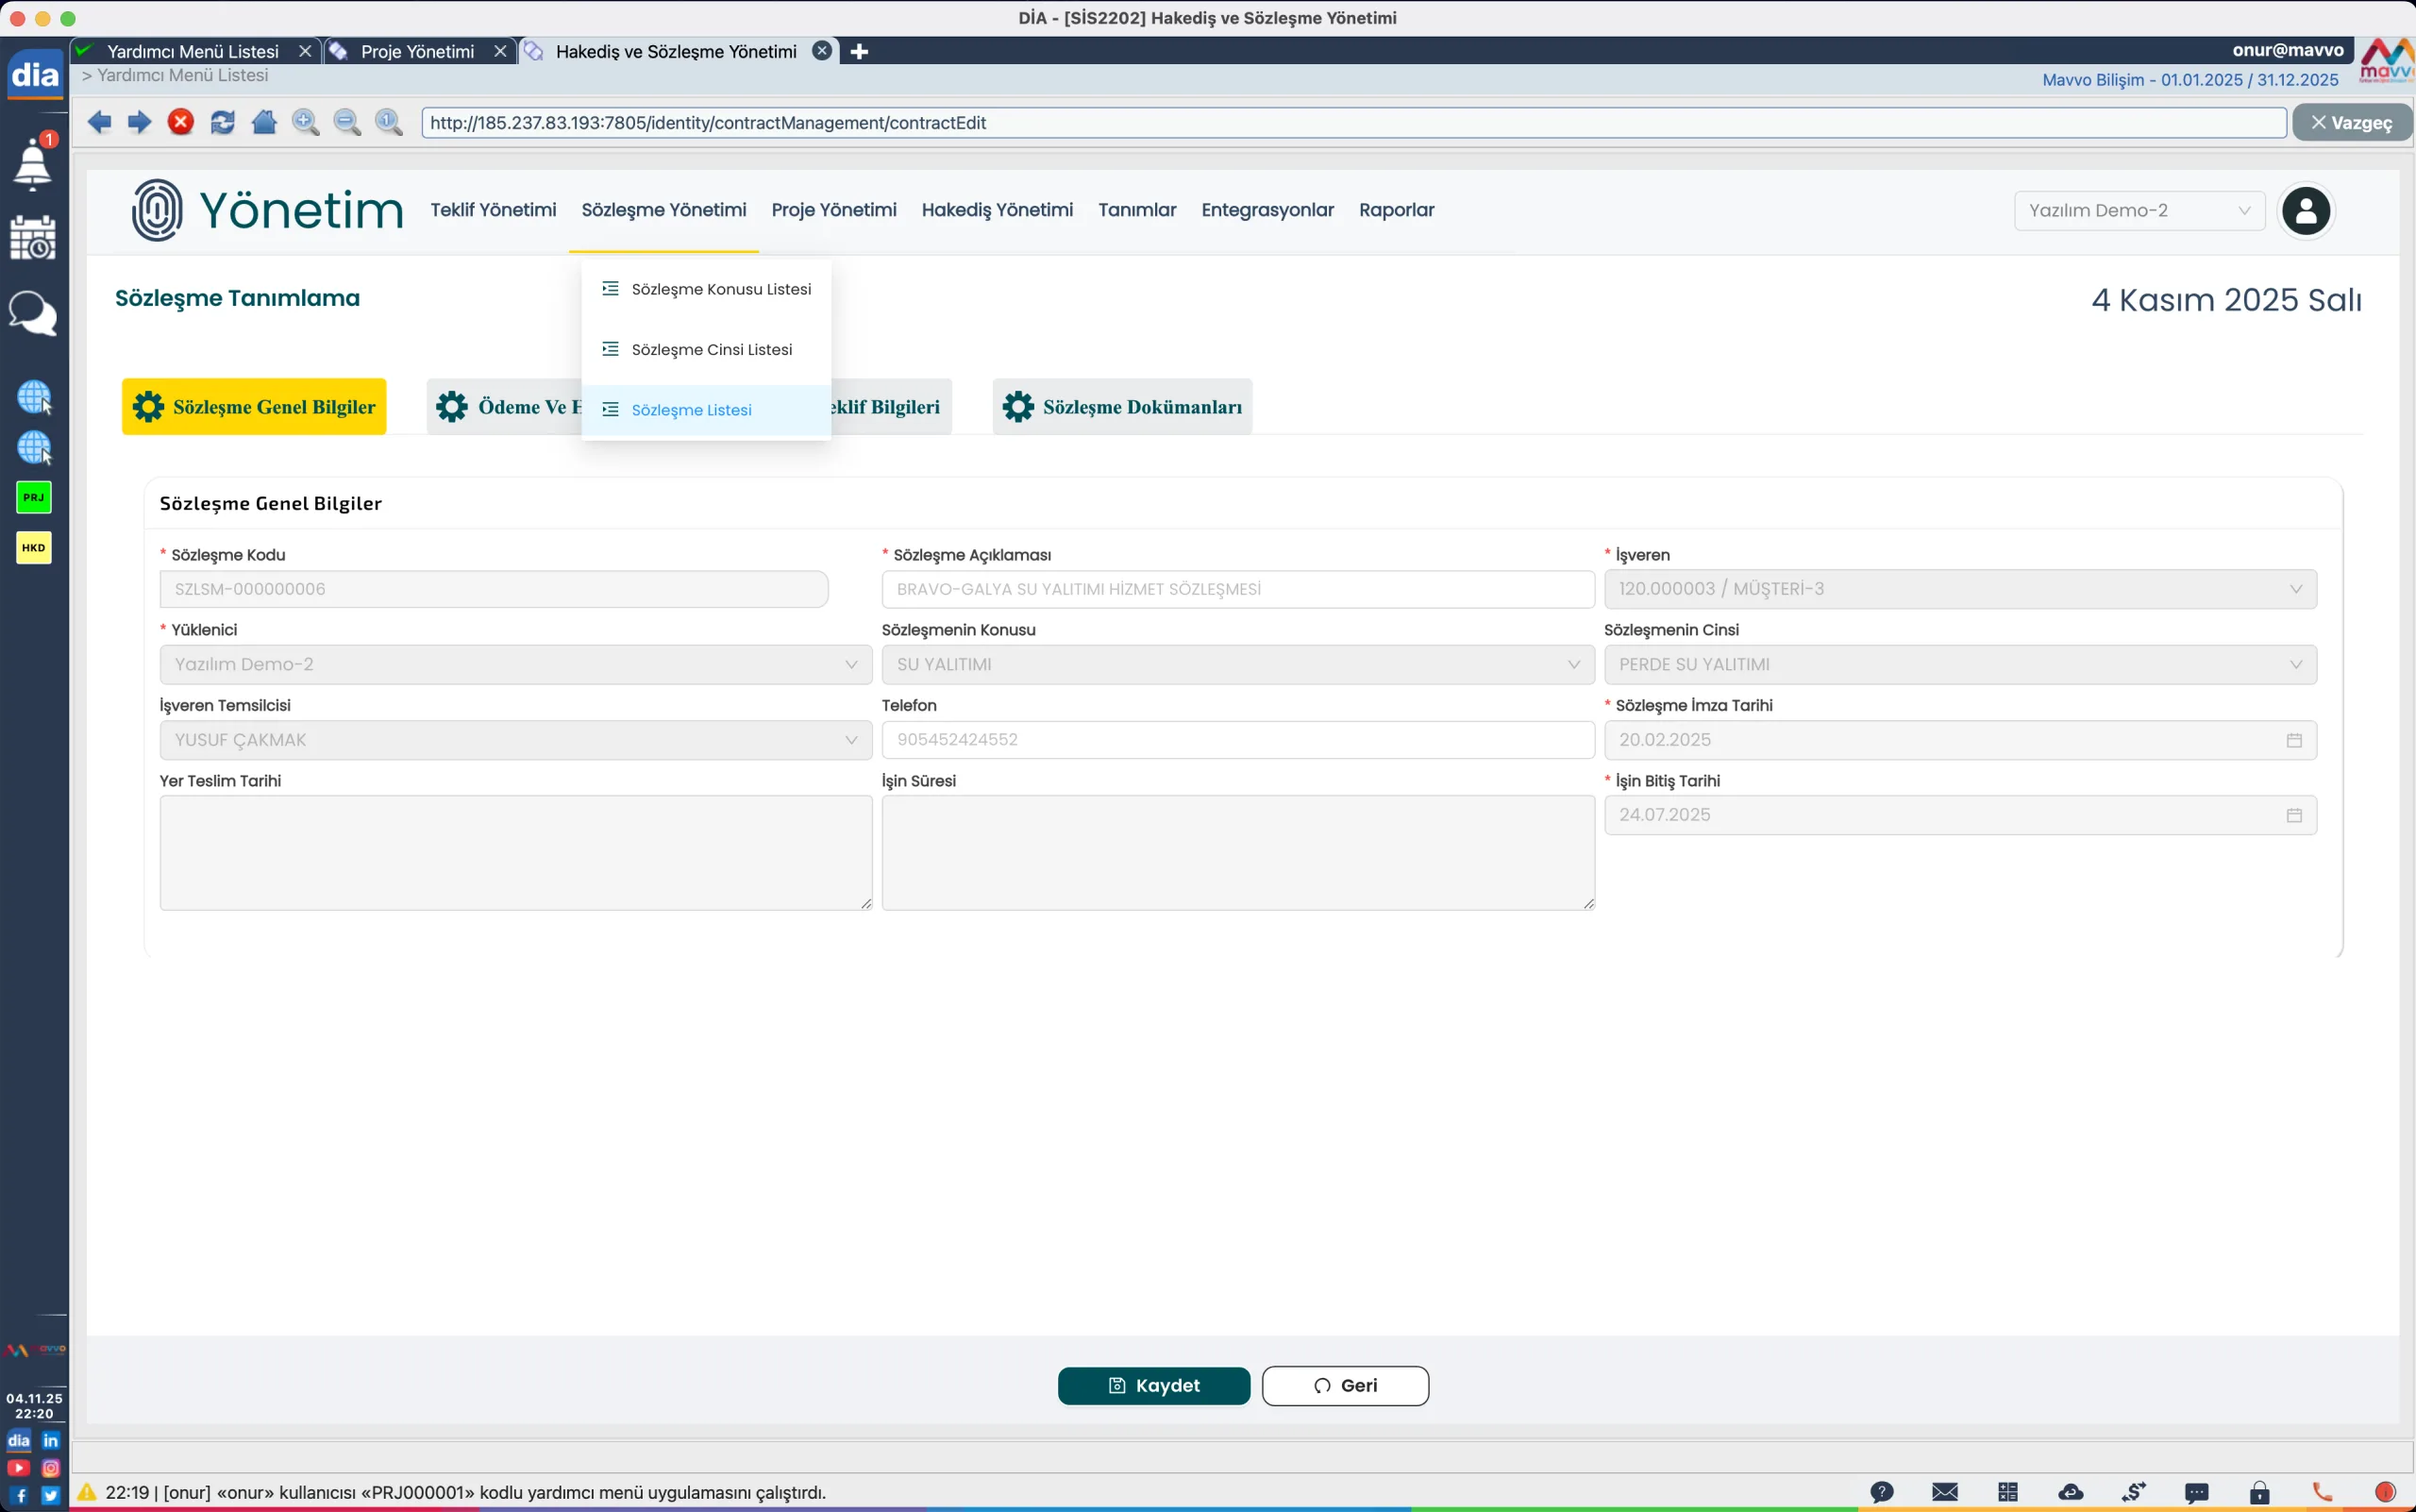Expand the Yazılım Demo-2 company dropdown
Image resolution: width=2416 pixels, height=1512 pixels.
[2139, 211]
